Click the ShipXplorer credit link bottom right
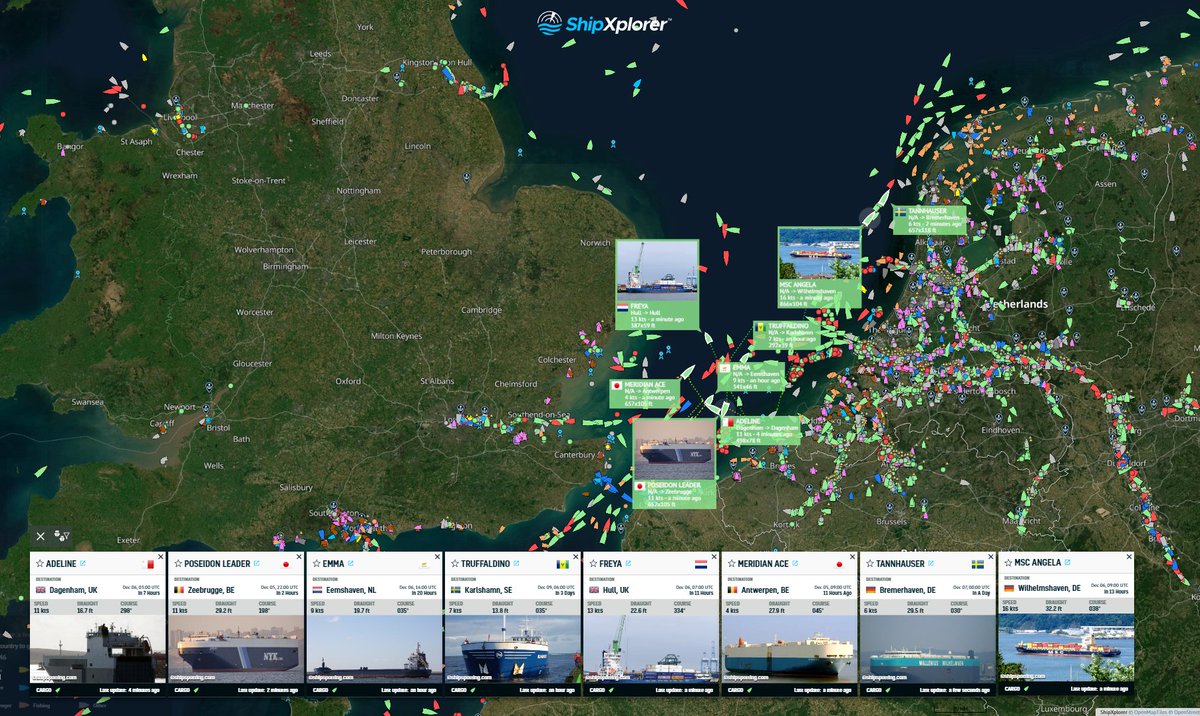This screenshot has height=716, width=1200. tap(1113, 712)
